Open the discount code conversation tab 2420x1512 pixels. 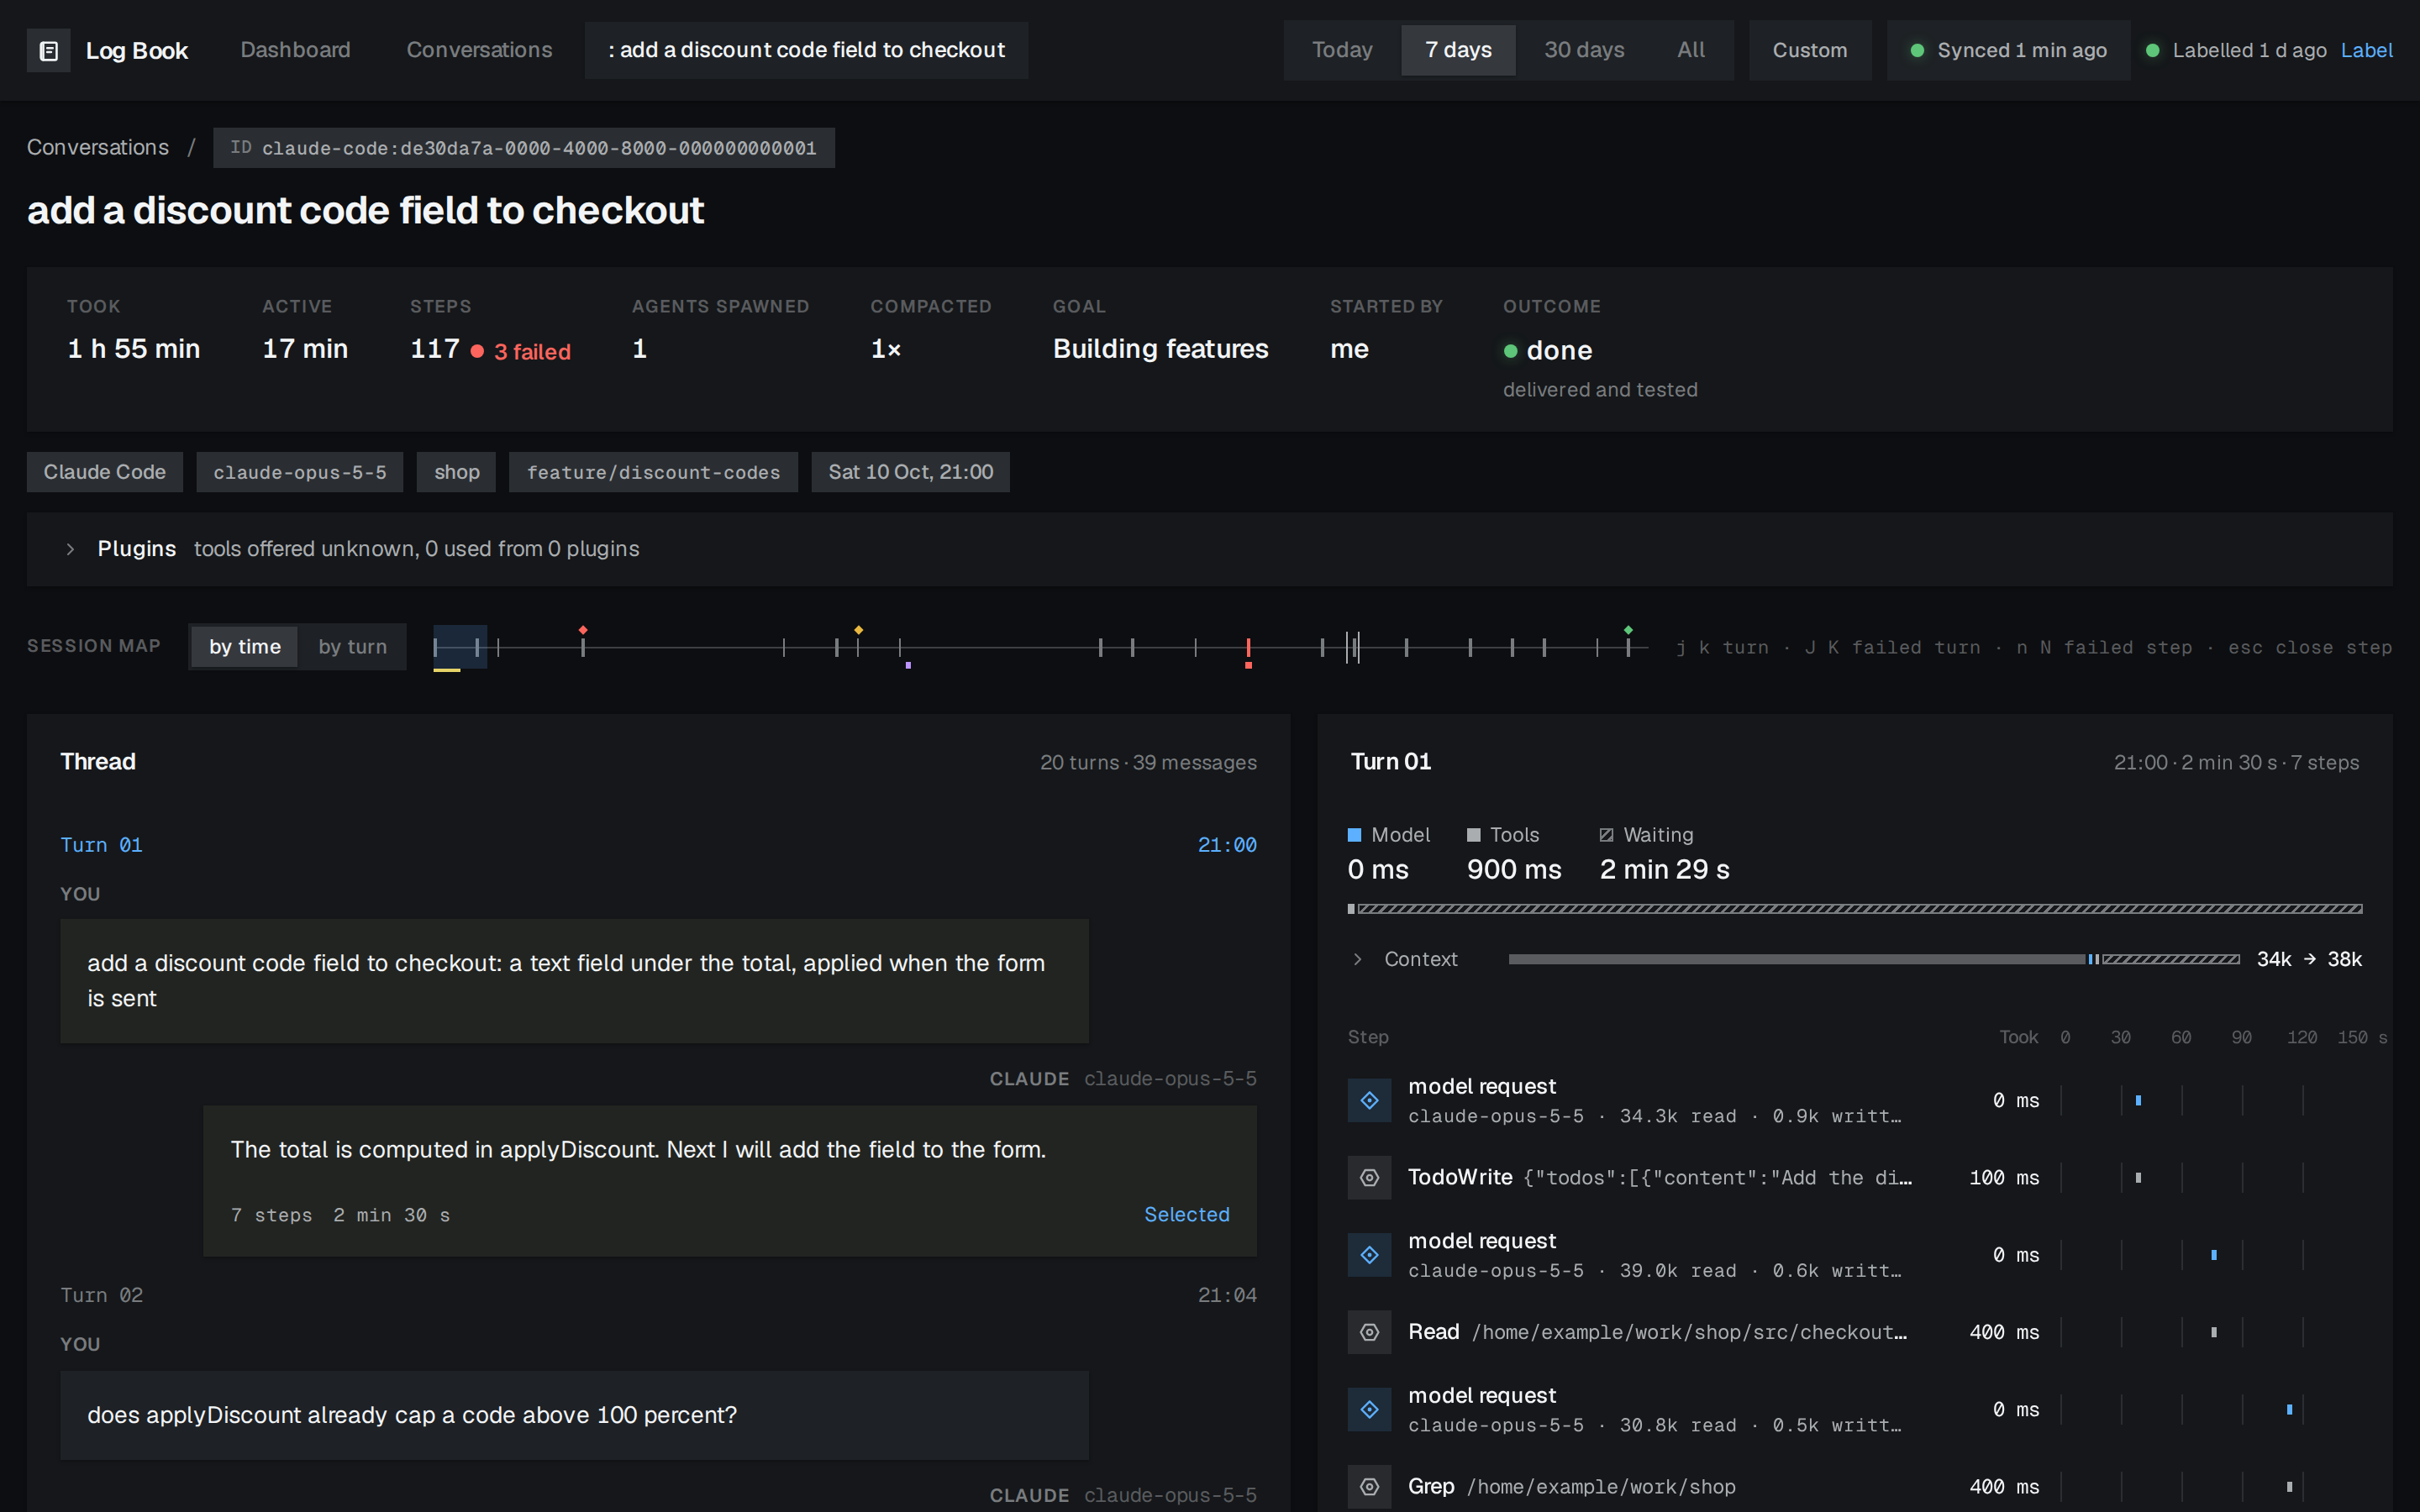806,50
